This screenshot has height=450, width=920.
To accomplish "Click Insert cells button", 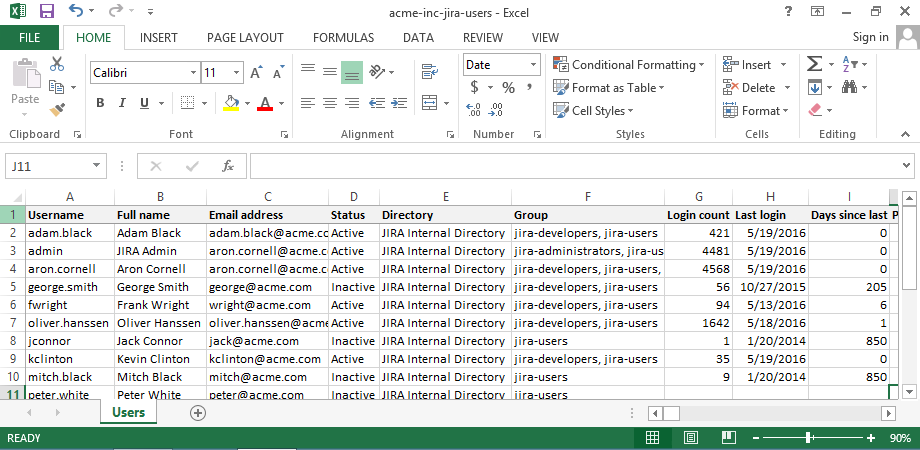I will point(748,65).
